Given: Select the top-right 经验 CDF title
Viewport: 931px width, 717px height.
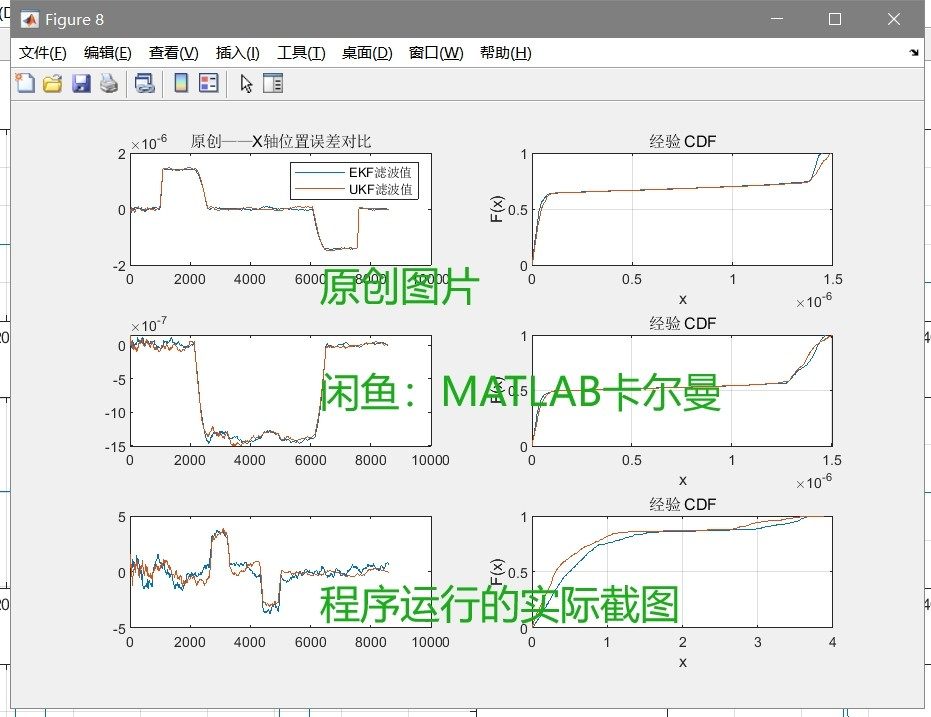Looking at the screenshot, I should click(682, 141).
